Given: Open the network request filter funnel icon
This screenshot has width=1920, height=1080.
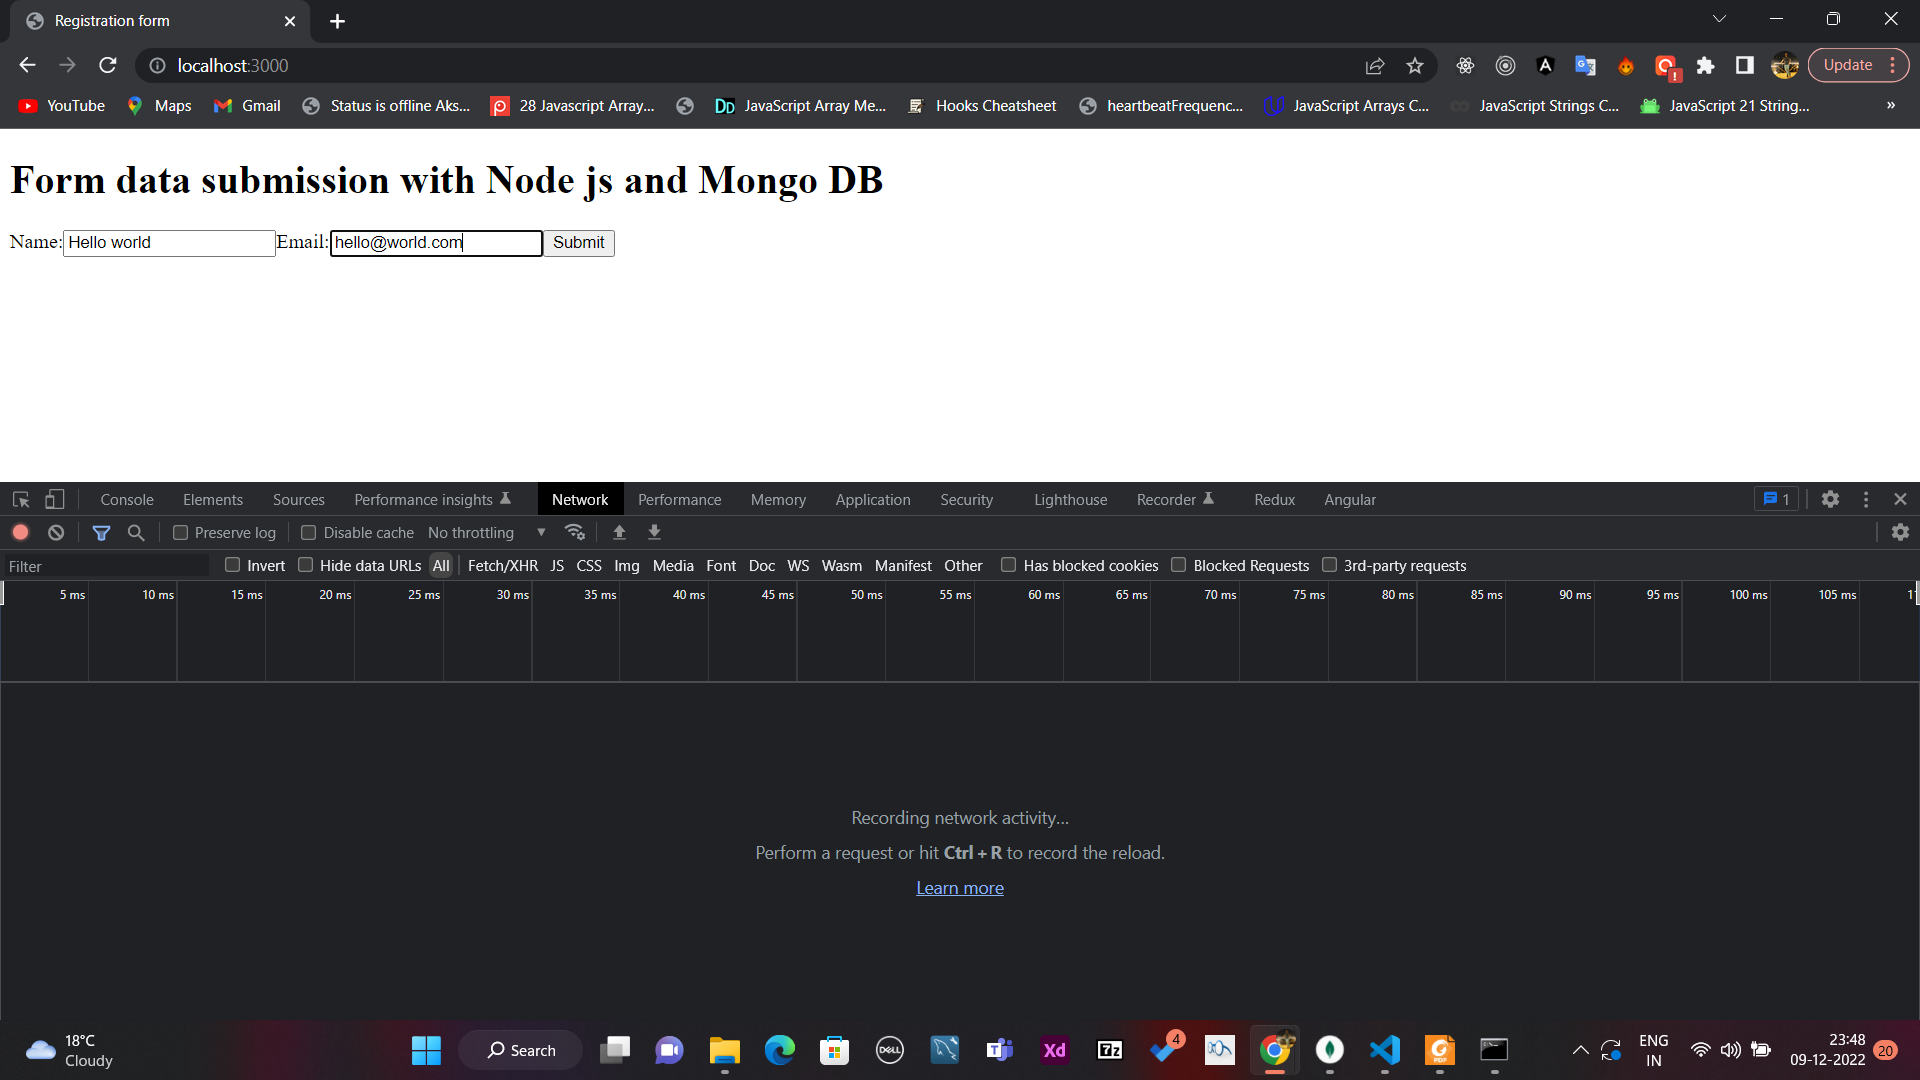Looking at the screenshot, I should pos(100,532).
